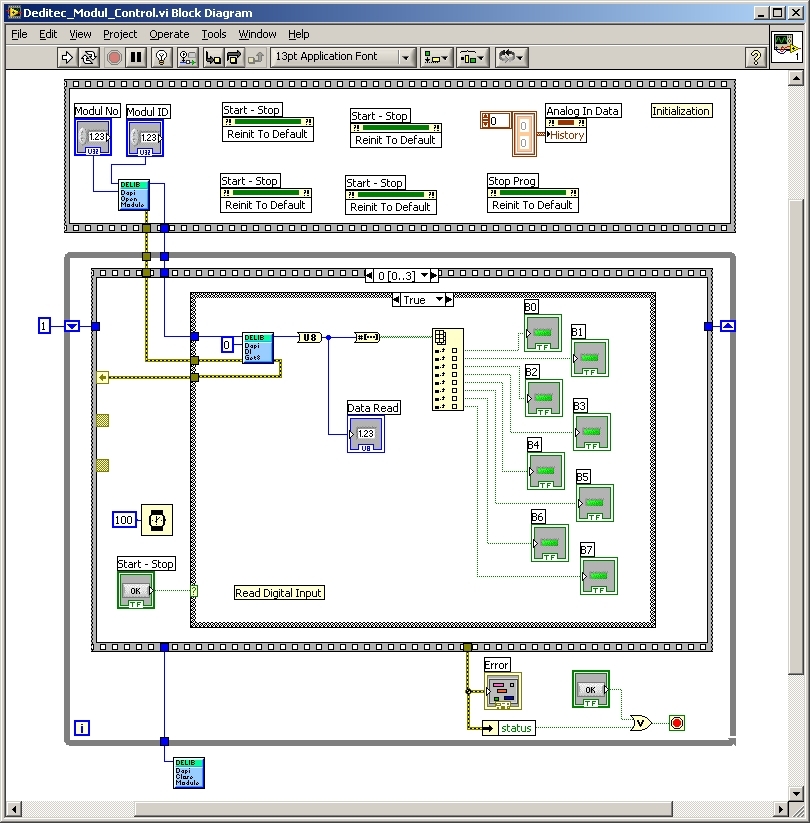810x823 pixels.
Task: Select the Data Read indicator terminal
Action: pos(366,434)
